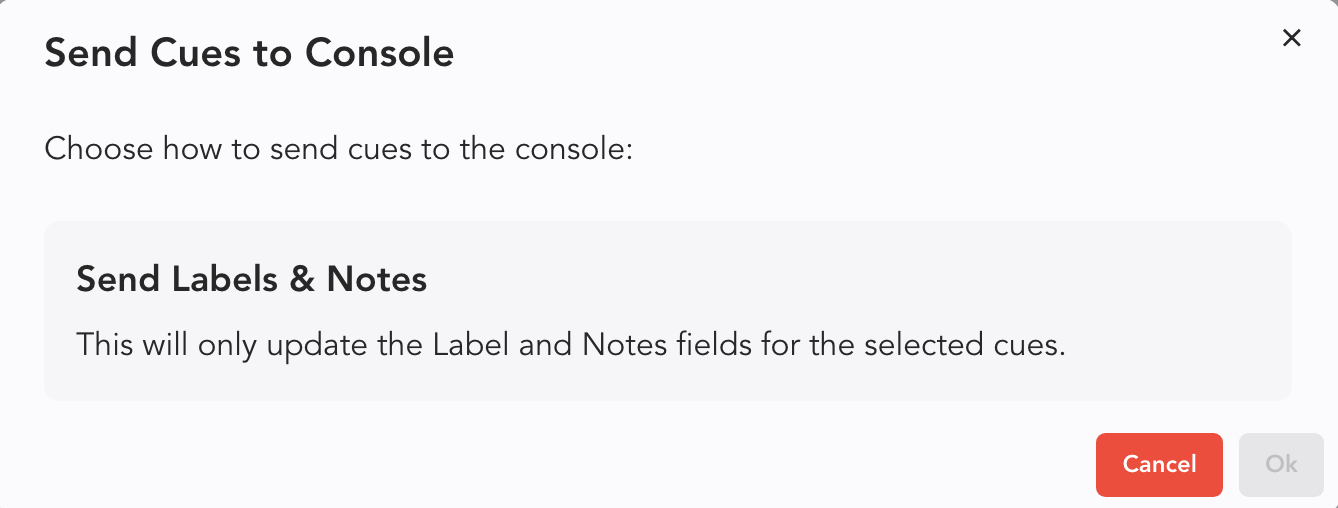Viewport: 1338px width, 508px height.
Task: Confirm the dialog using Ok
Action: [x=1281, y=464]
